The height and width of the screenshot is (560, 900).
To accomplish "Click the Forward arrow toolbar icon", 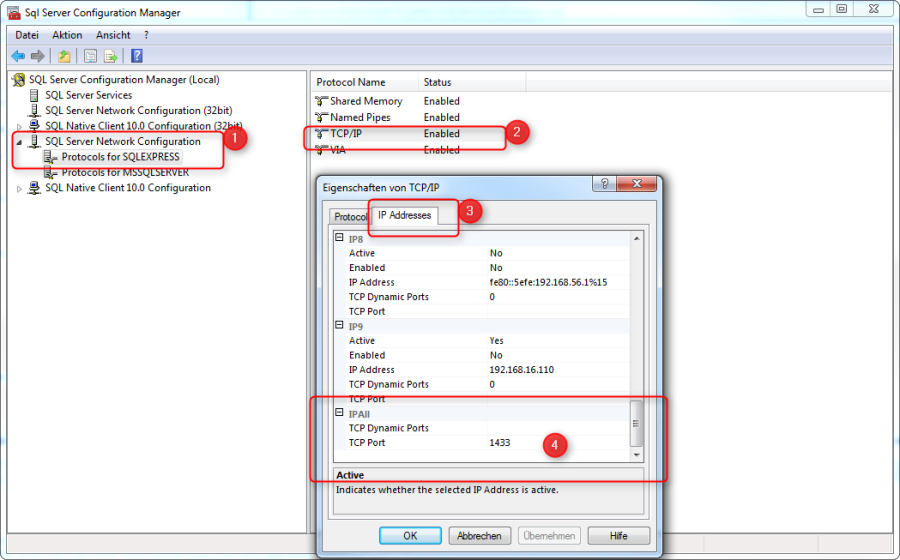I will tap(38, 56).
